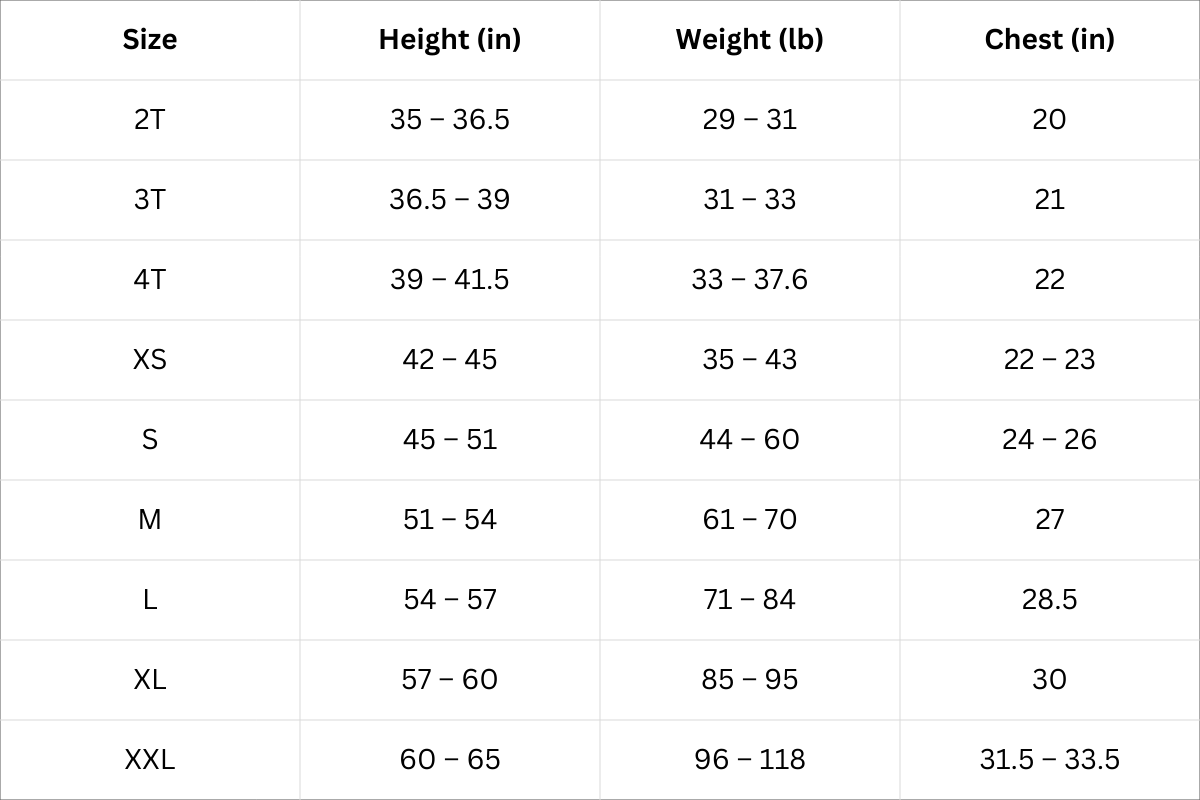The image size is (1200, 800).
Task: Select the height cell 60 – 65
Action: pos(450,760)
